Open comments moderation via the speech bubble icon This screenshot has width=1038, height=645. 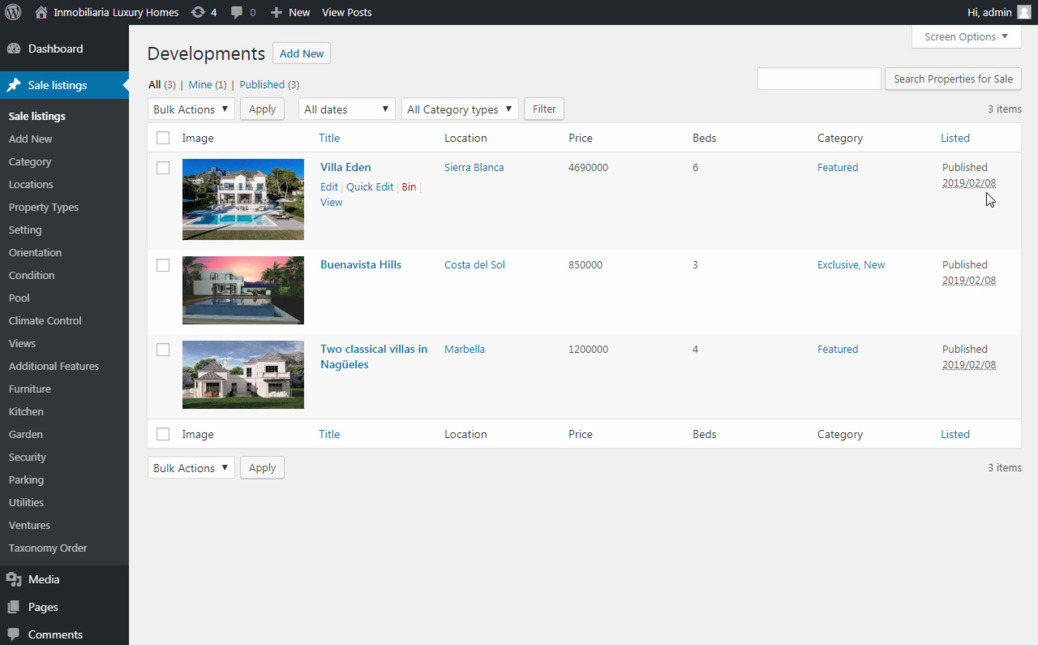tap(239, 12)
